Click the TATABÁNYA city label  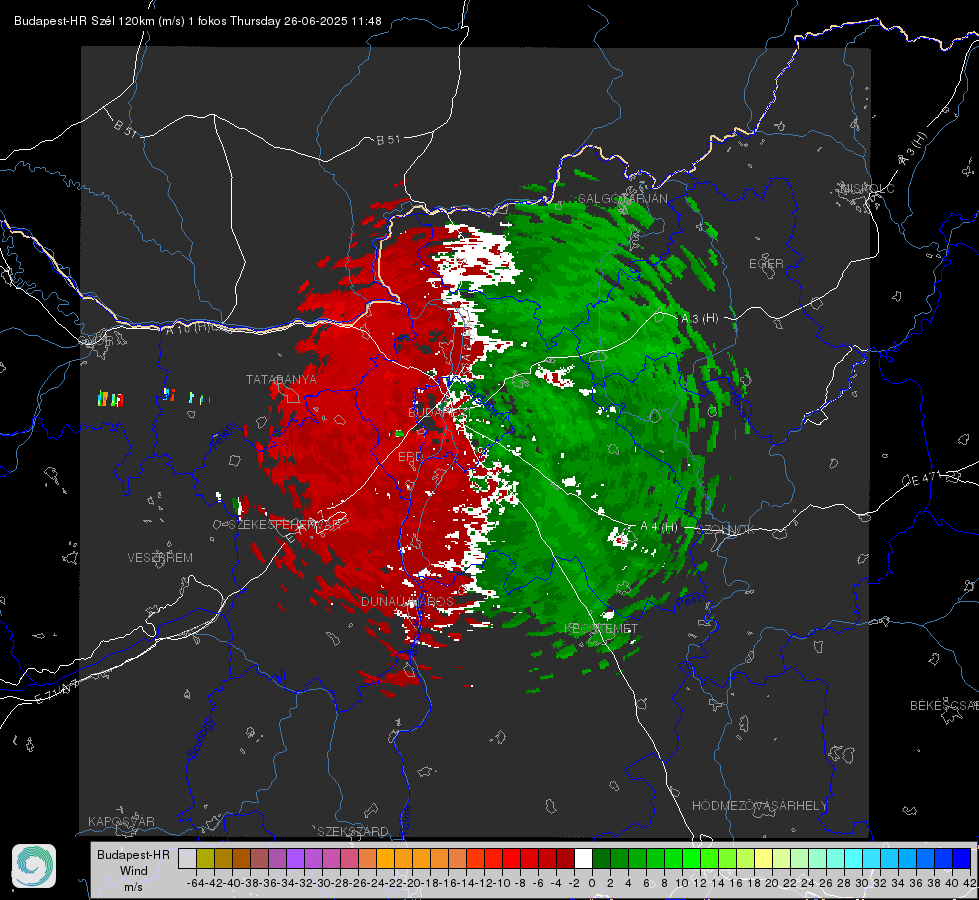click(282, 379)
